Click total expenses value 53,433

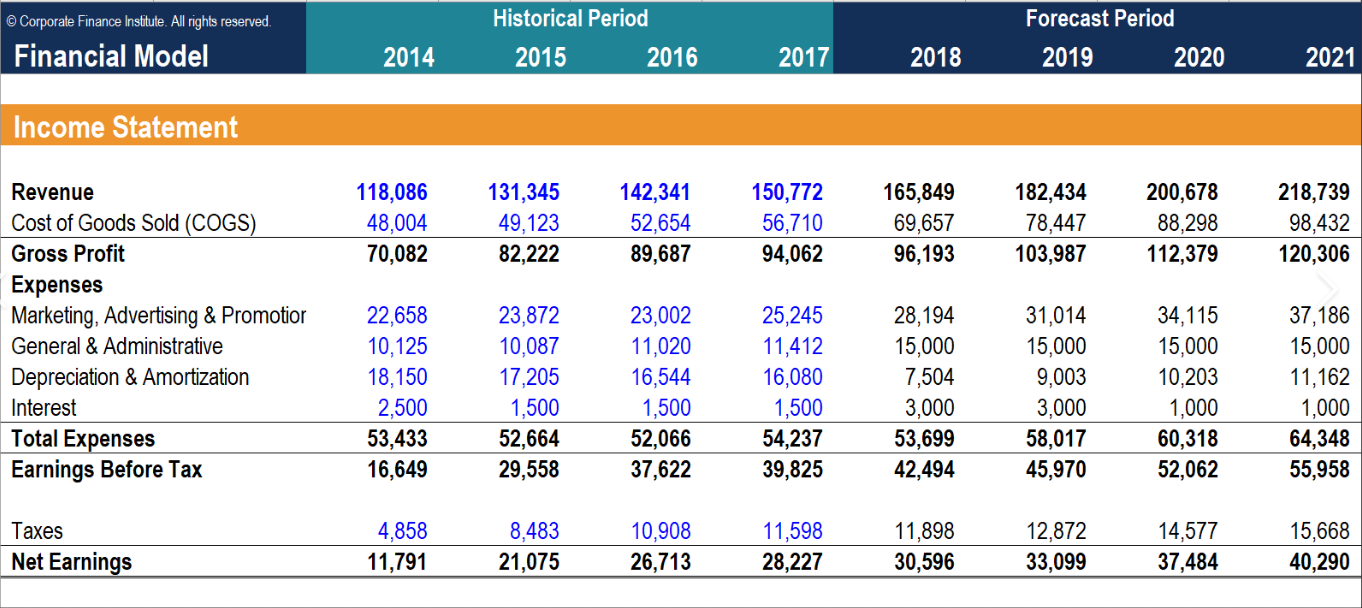tap(397, 439)
